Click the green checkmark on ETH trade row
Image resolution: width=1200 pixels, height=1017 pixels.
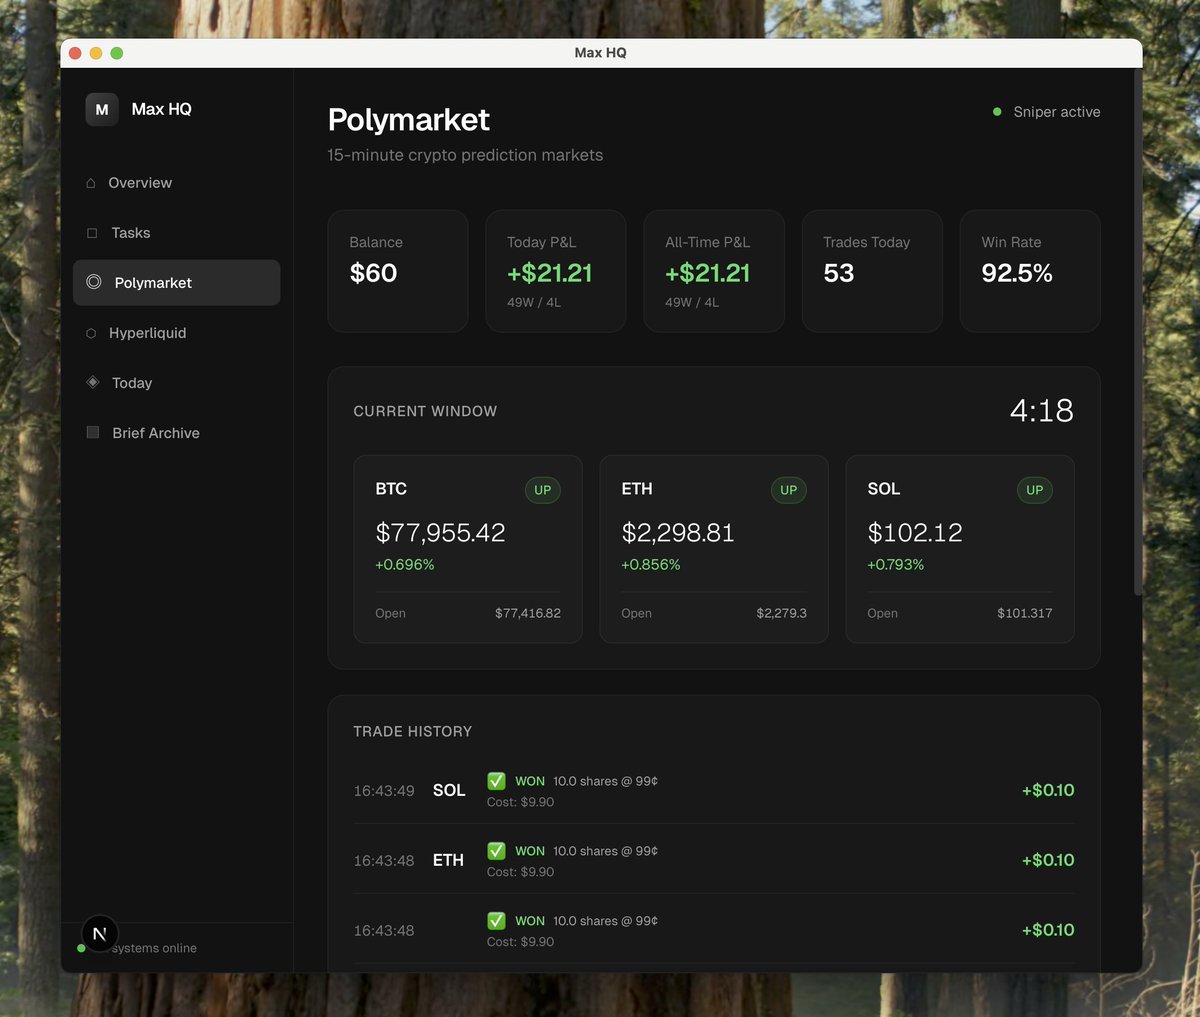pos(496,851)
